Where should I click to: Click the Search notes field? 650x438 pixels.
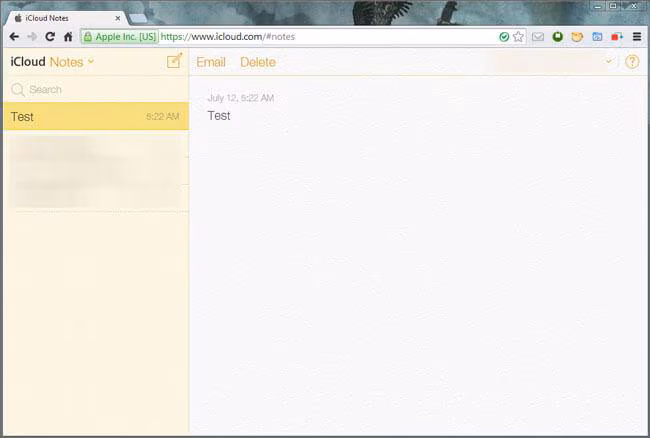[96, 89]
